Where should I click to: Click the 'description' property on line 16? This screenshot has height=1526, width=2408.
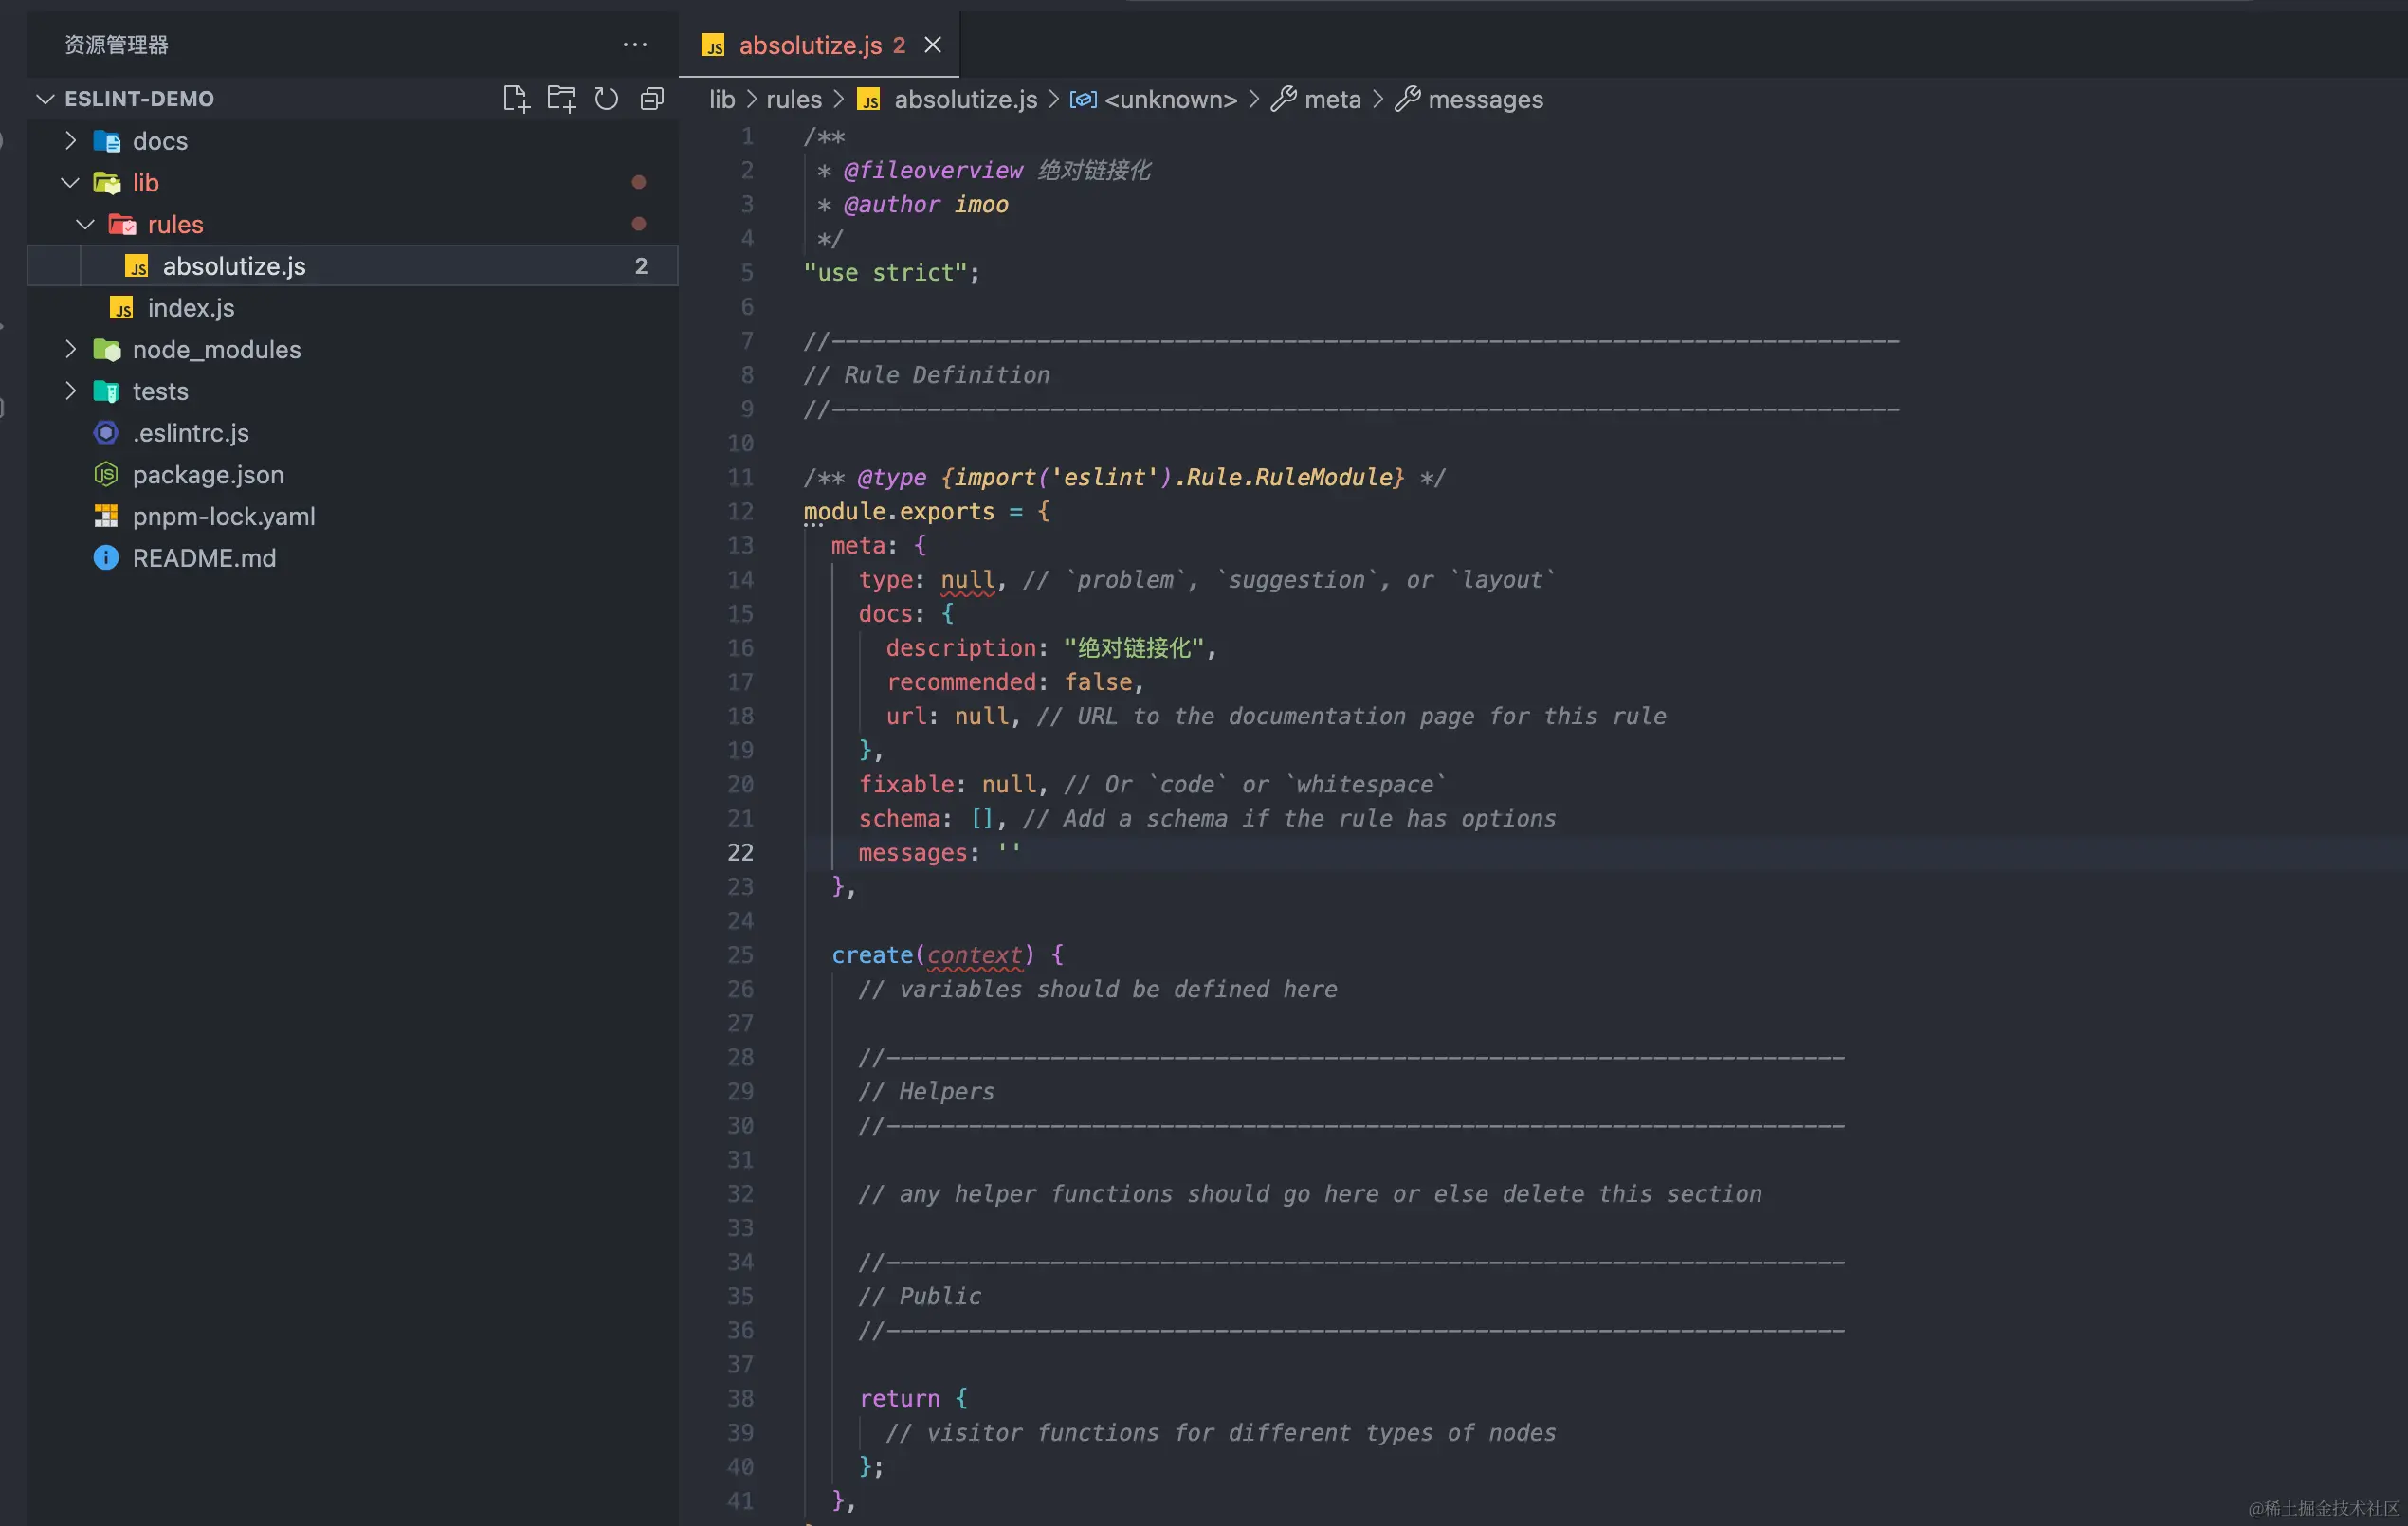(960, 648)
